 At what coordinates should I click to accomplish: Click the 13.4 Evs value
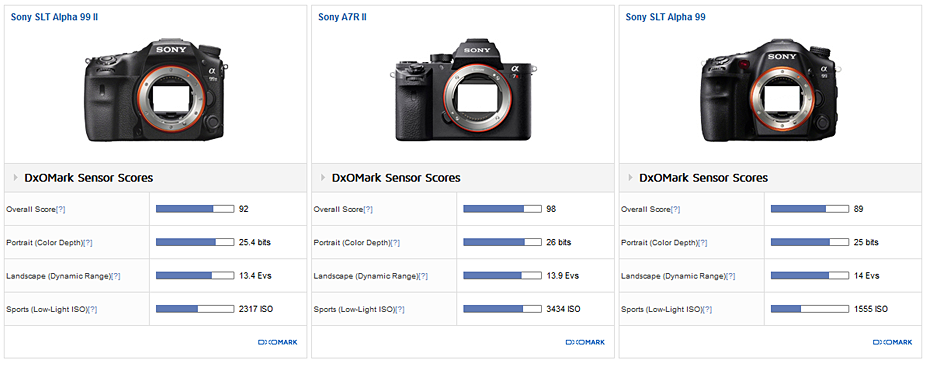point(255,275)
